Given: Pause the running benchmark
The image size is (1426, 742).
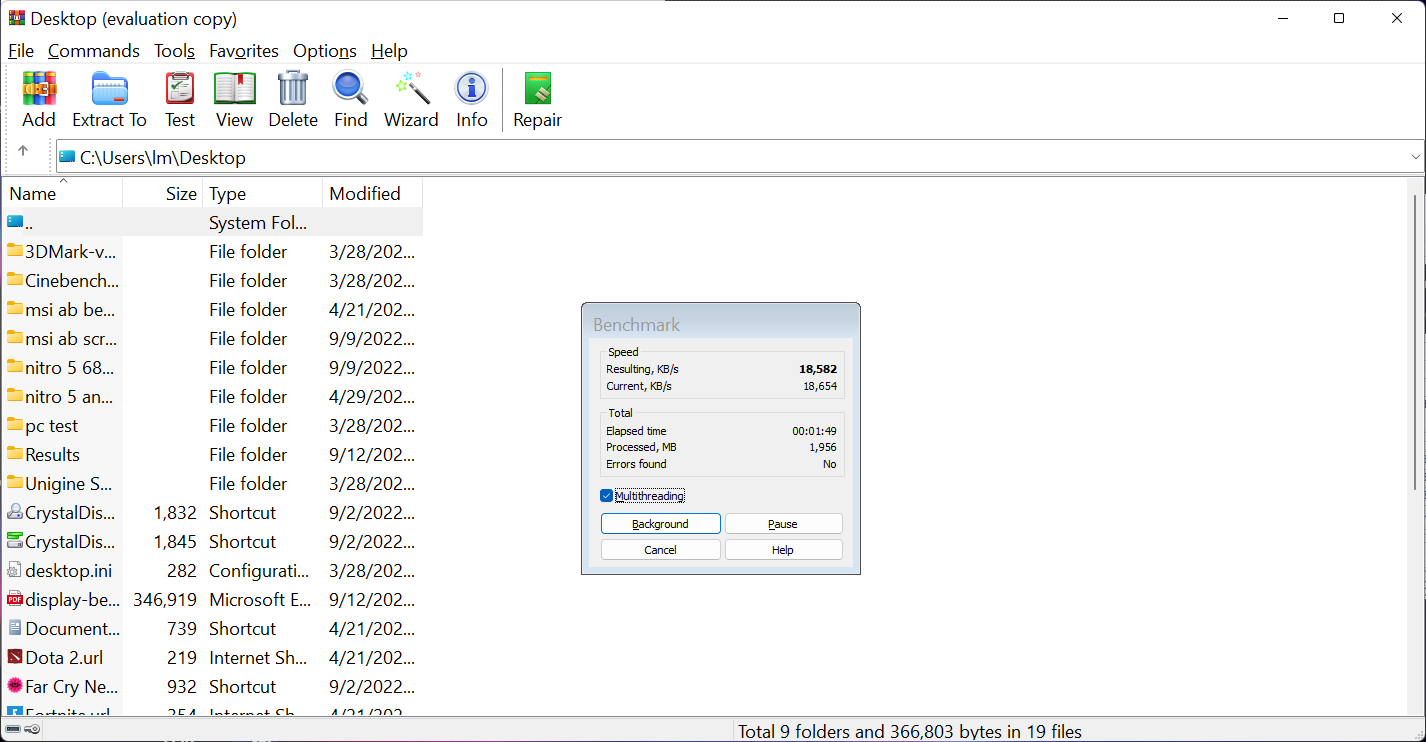Looking at the screenshot, I should click(783, 524).
